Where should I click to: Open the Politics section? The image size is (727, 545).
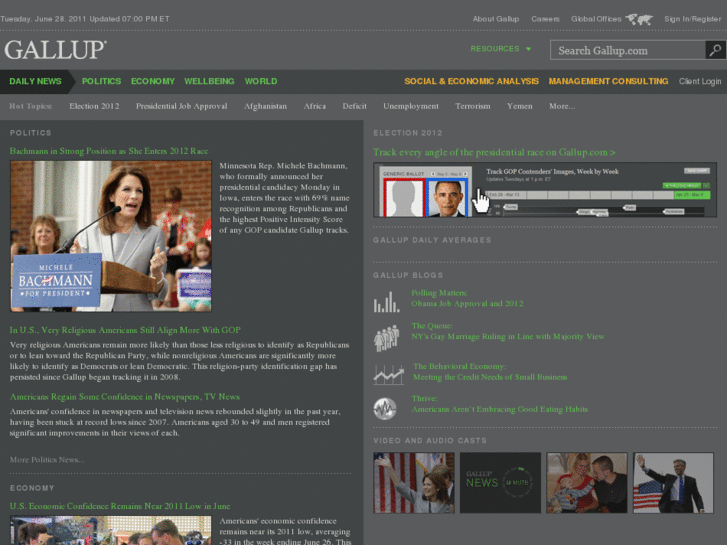coord(102,81)
